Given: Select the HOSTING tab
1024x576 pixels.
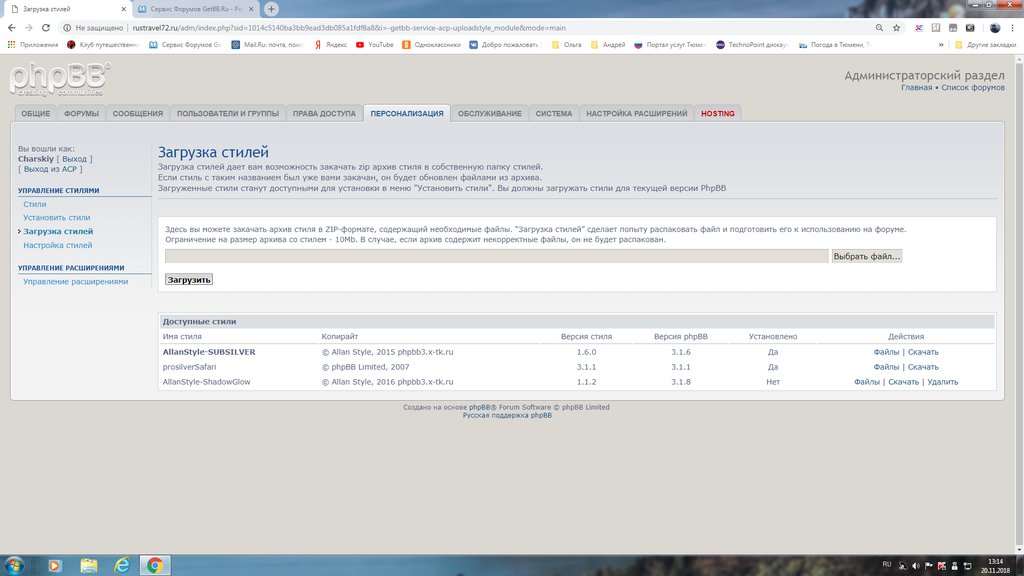Looking at the screenshot, I should (717, 114).
